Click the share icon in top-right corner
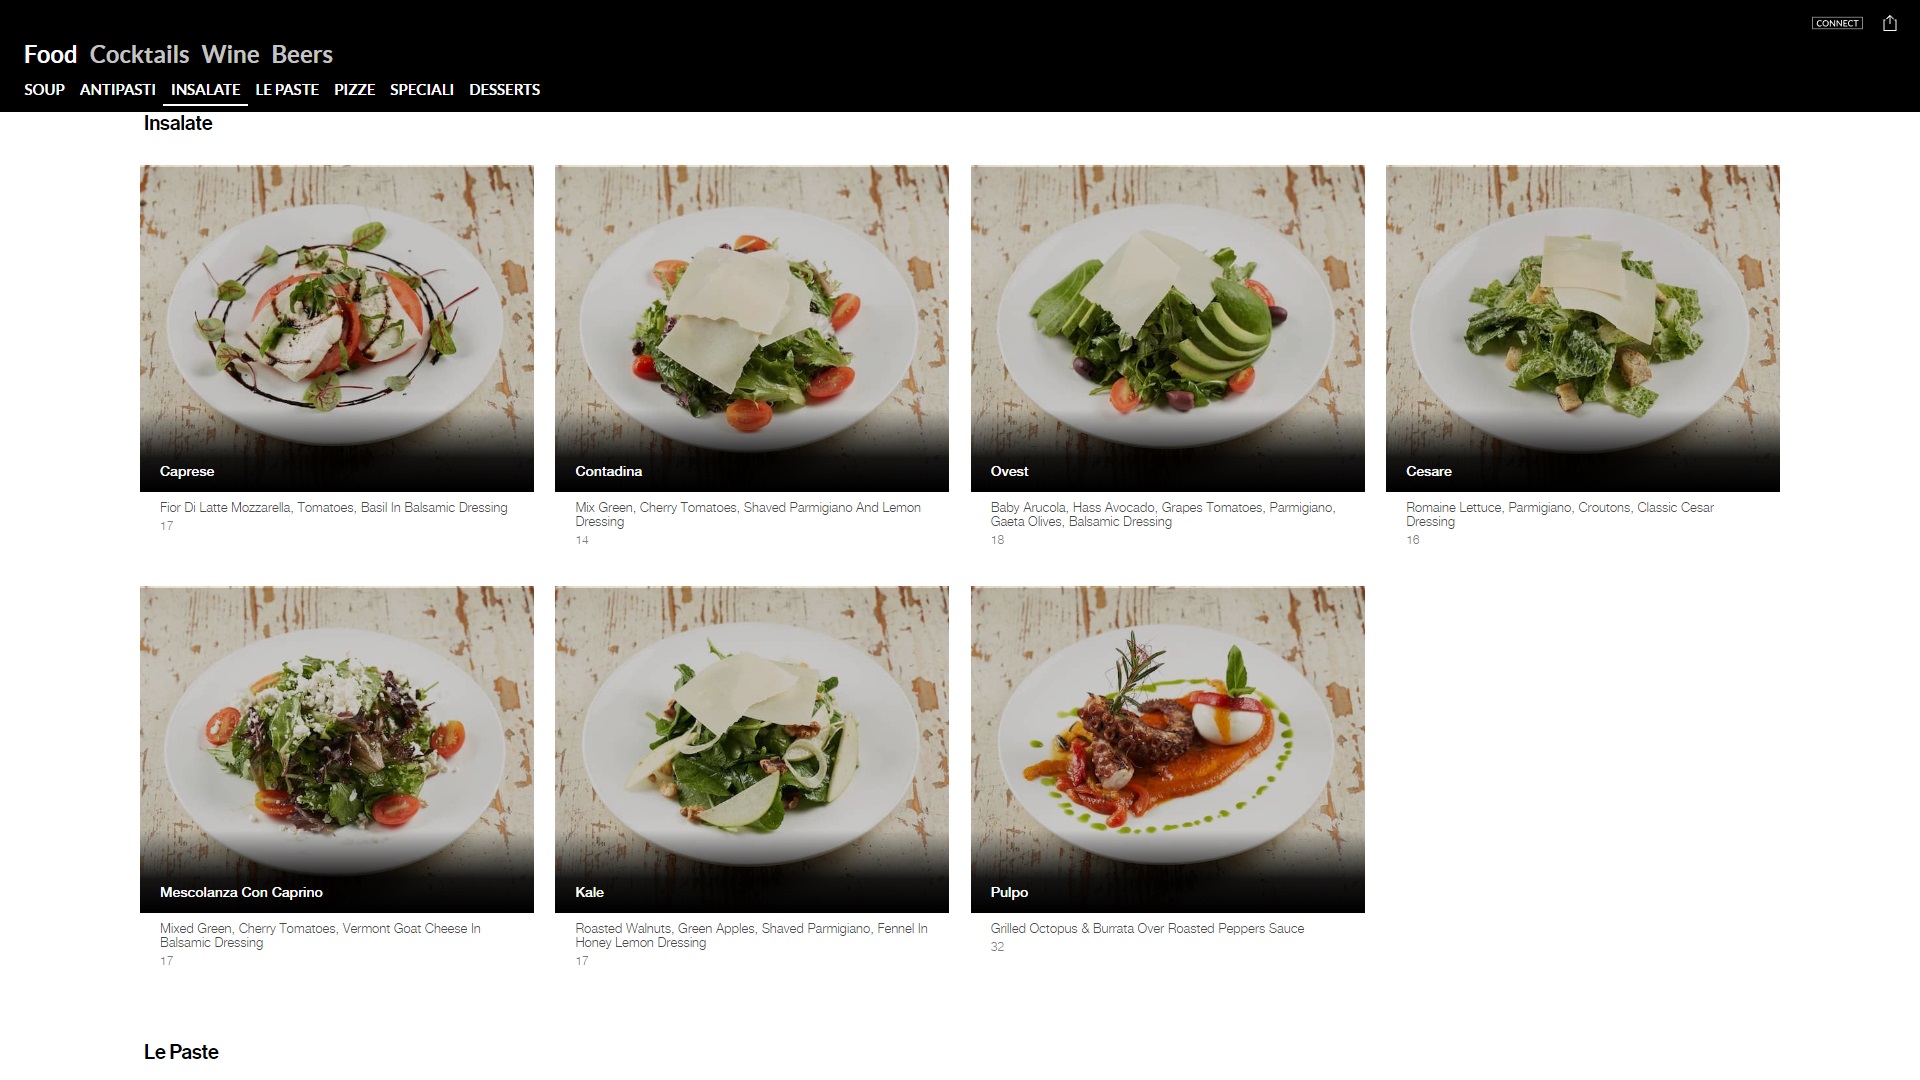The width and height of the screenshot is (1920, 1080). click(x=1889, y=23)
